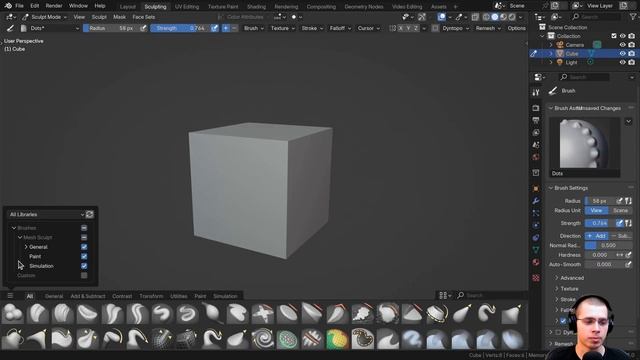Hide the Cube in the outliner
Image resolution: width=640 pixels, height=360 pixels.
pos(622,53)
